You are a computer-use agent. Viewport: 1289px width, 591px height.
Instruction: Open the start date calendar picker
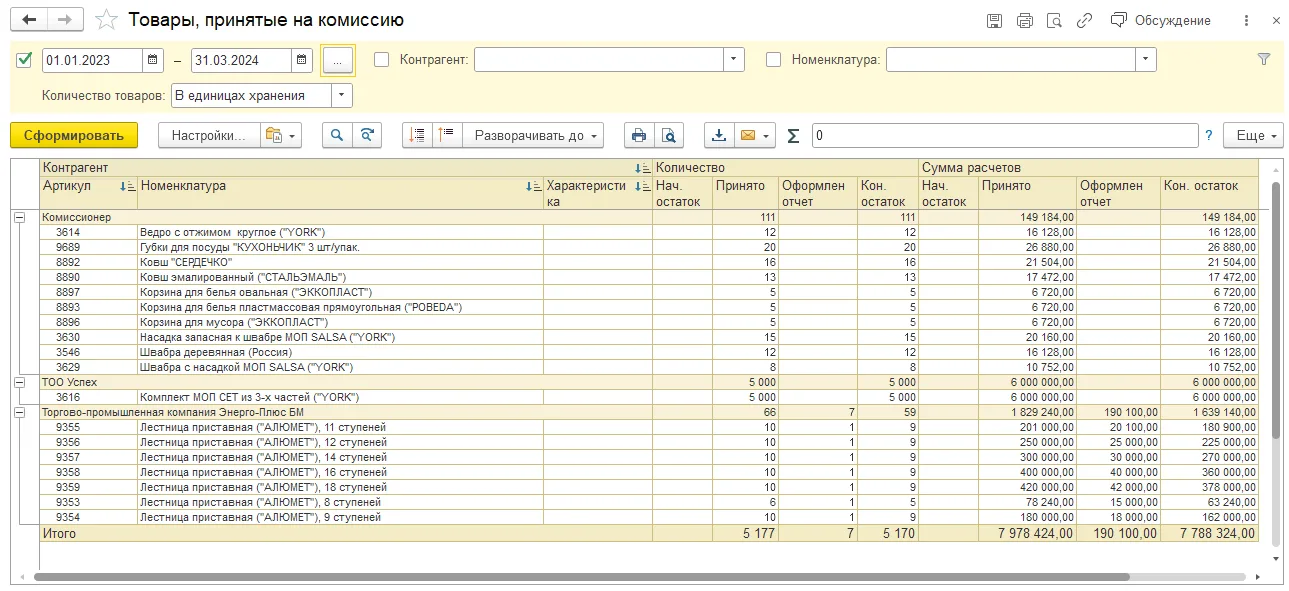(152, 60)
